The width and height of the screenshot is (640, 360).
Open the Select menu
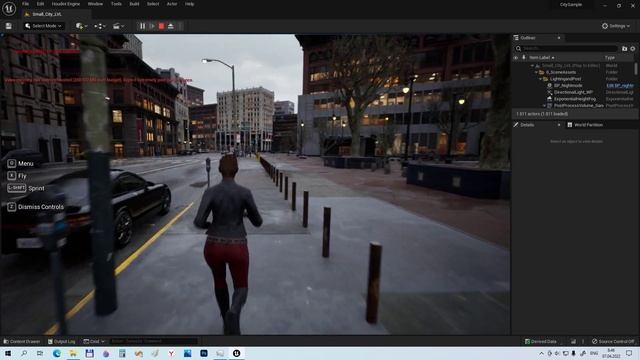[153, 4]
